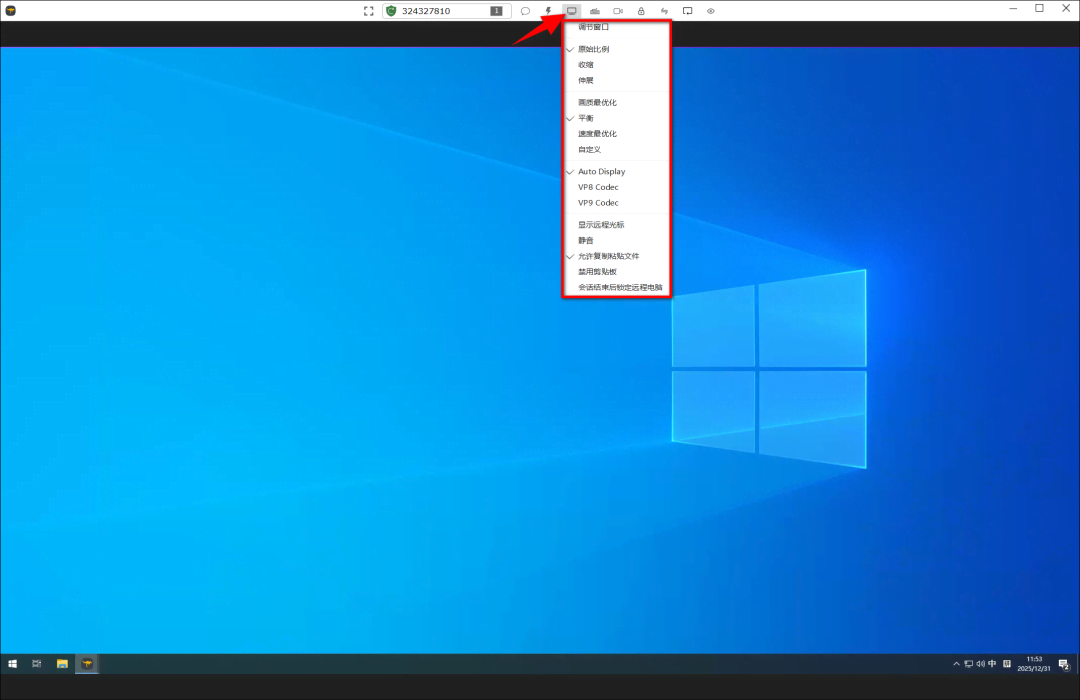Open the clock showing 11:53
Screen dimensions: 1080x700
coord(1035,664)
